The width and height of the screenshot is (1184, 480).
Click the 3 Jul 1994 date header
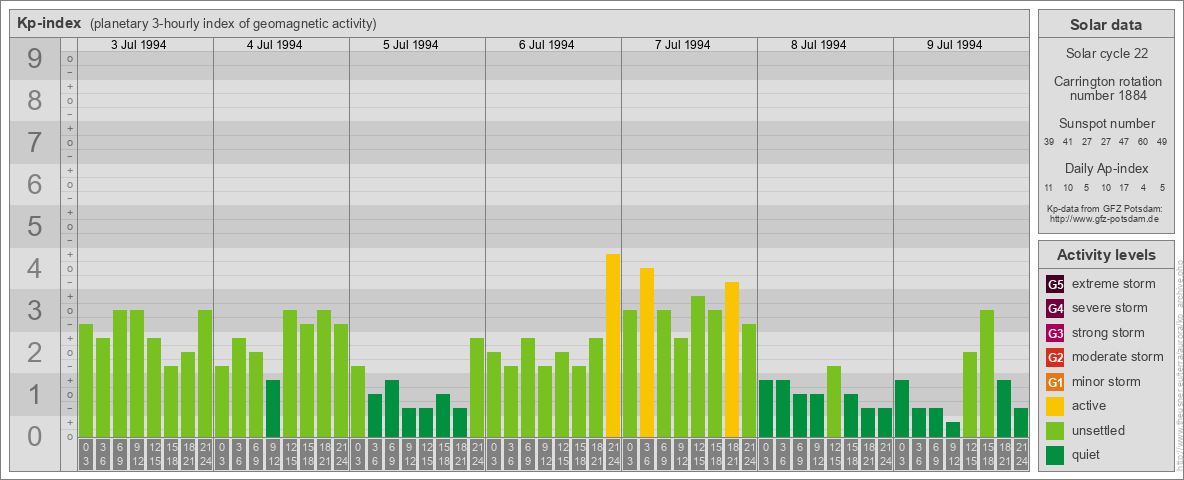[x=138, y=45]
